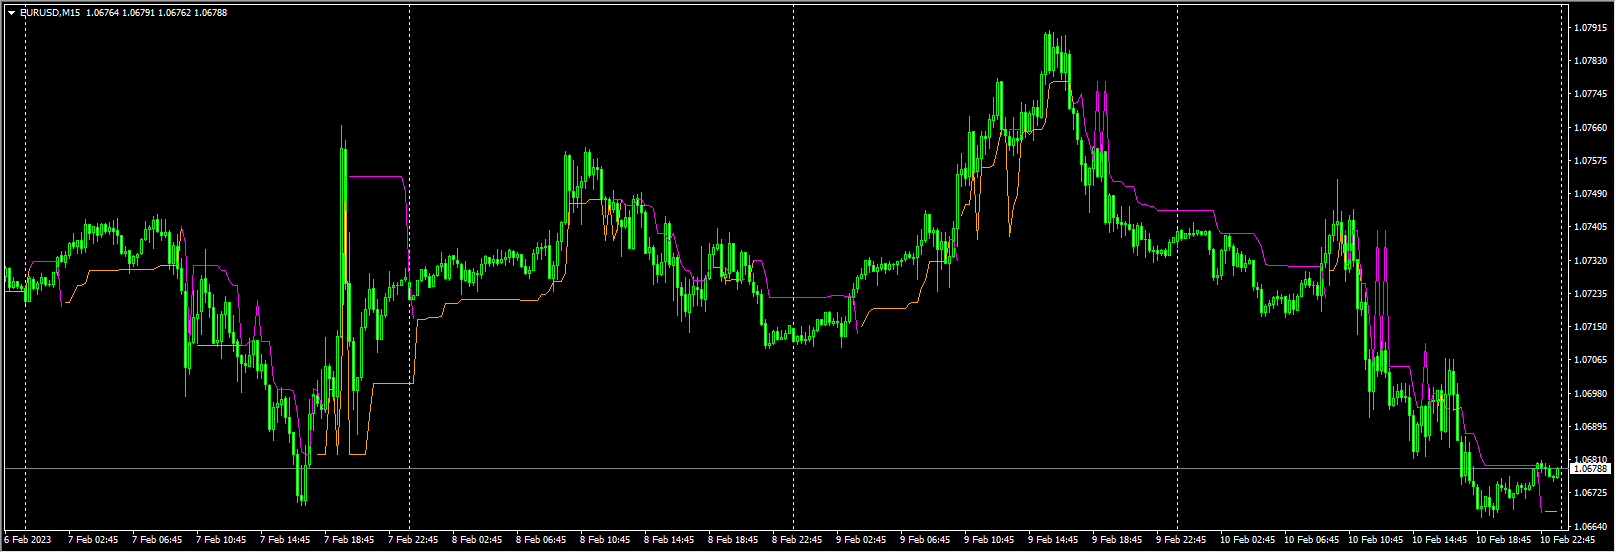Click time axis label 8 Feb 22:45
Viewport: 1616px width, 553px height.
point(797,540)
